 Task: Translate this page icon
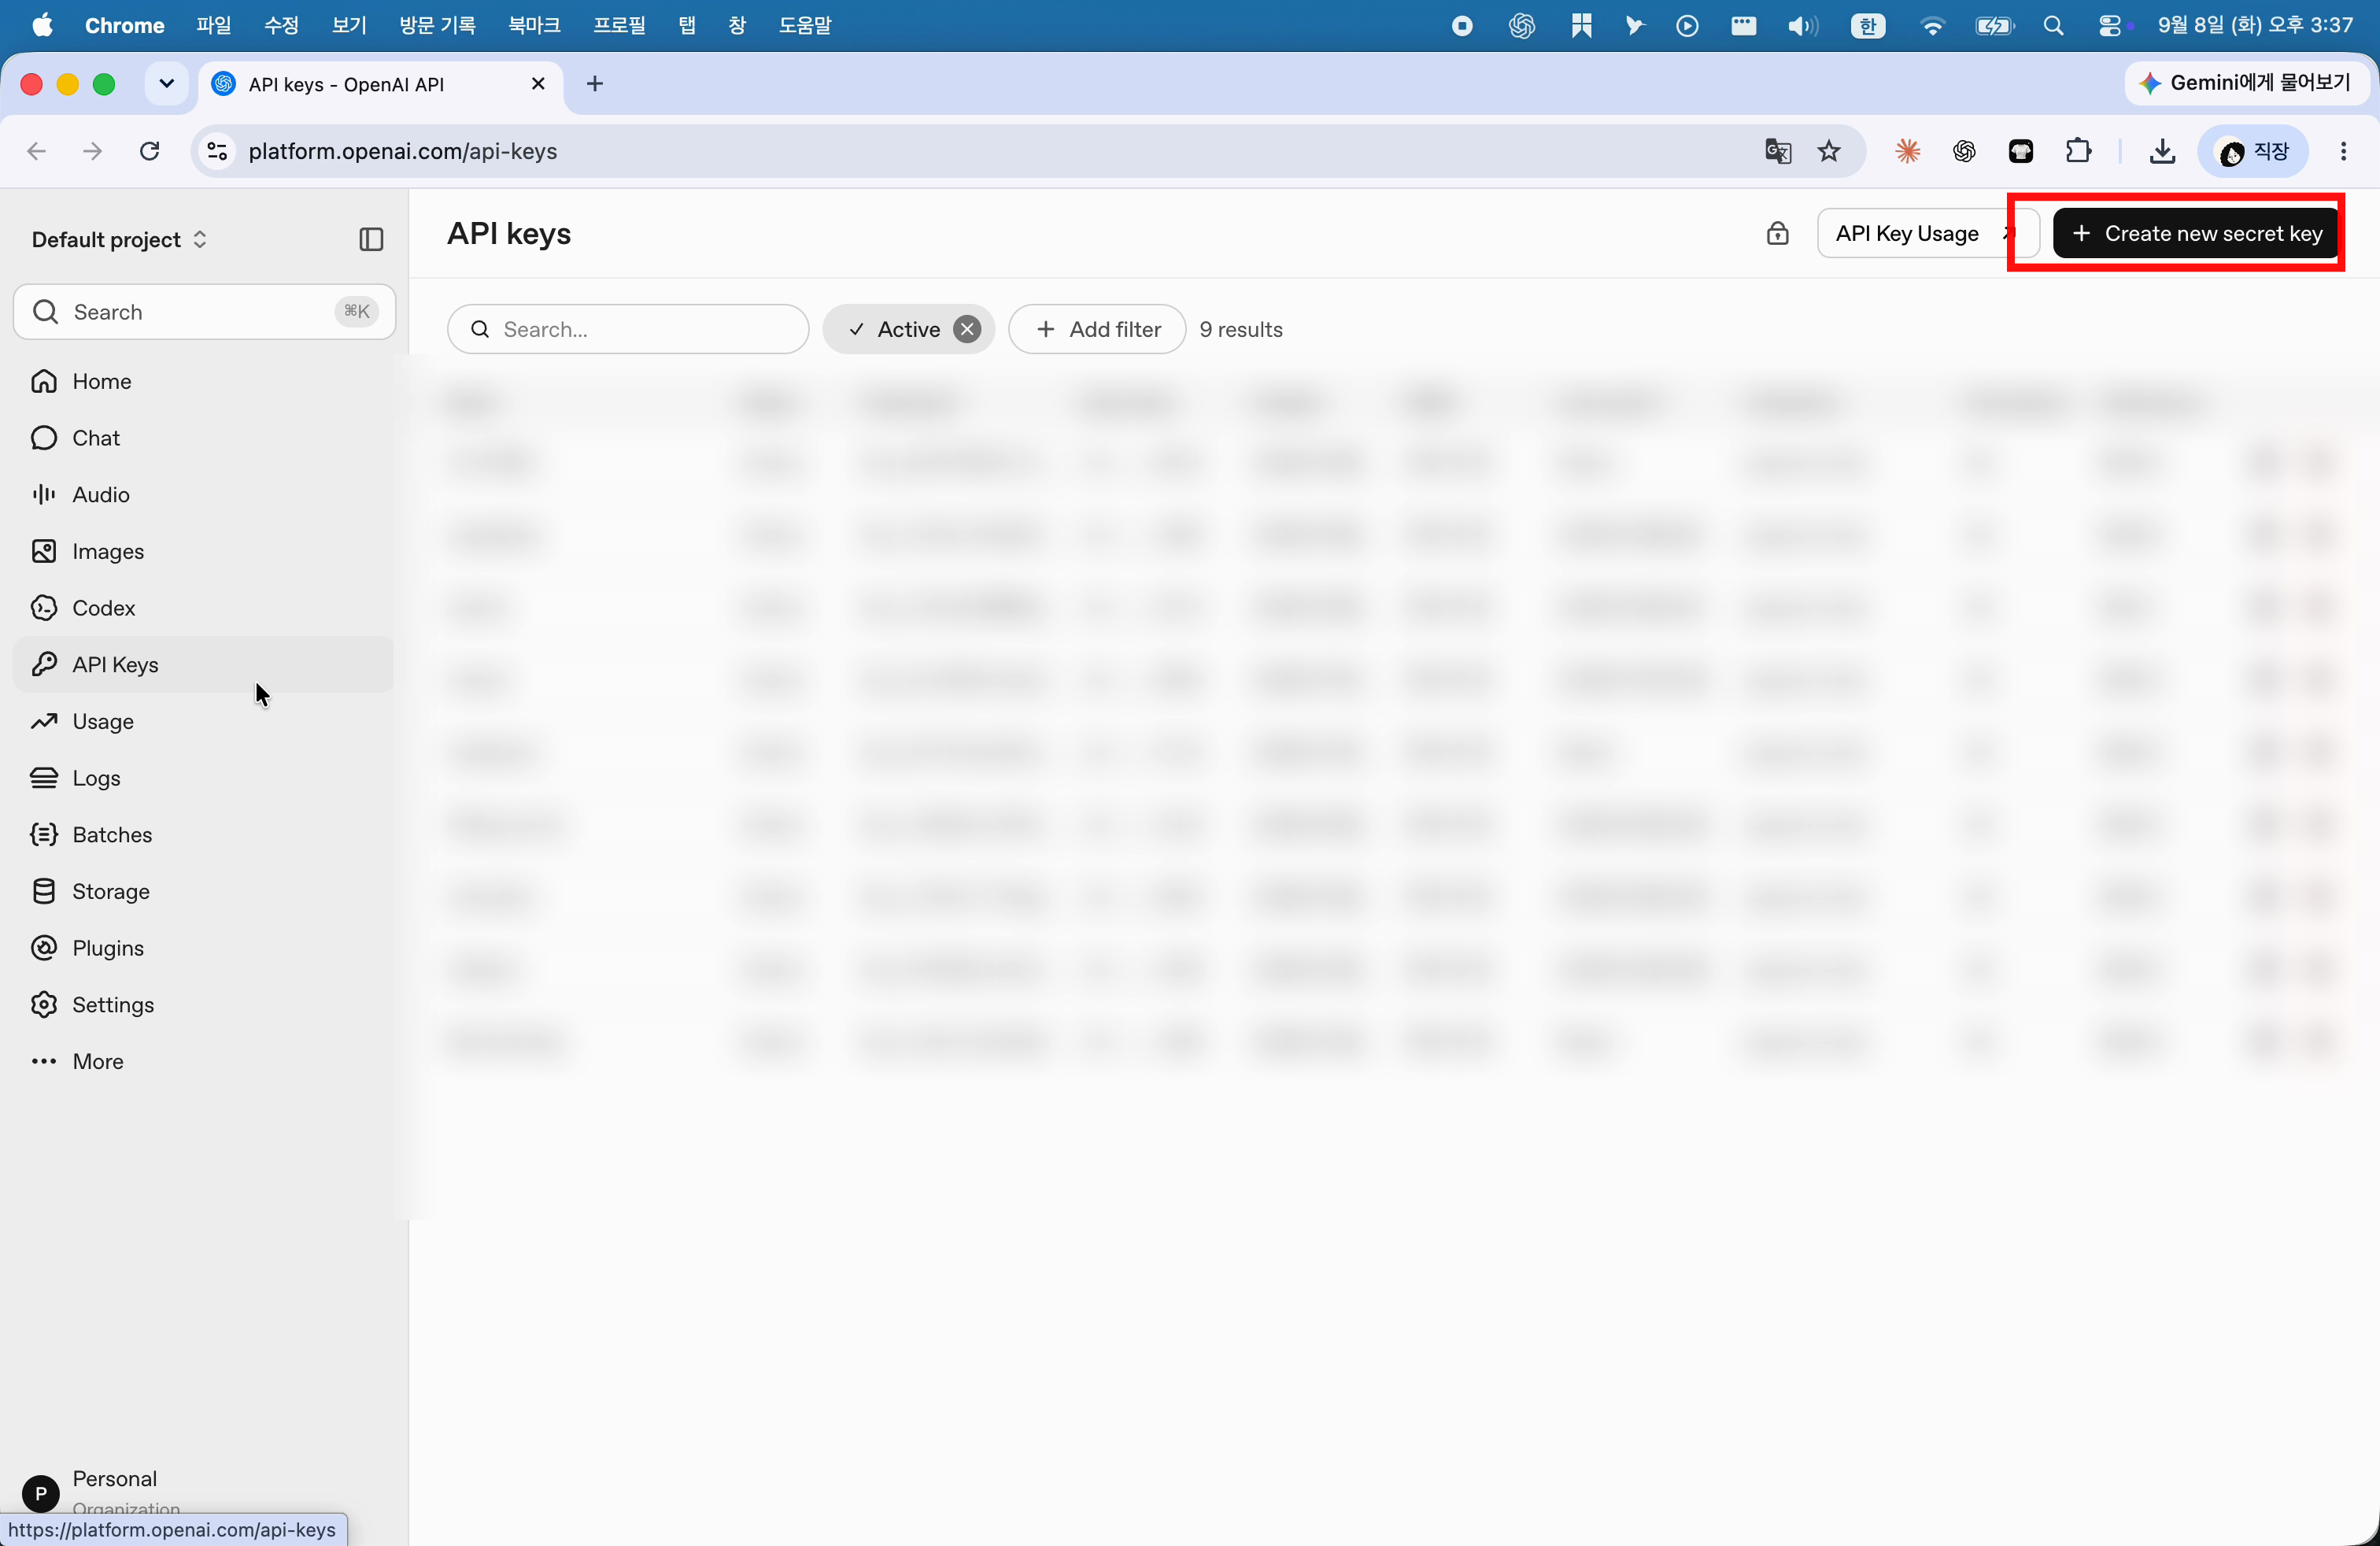[1777, 151]
